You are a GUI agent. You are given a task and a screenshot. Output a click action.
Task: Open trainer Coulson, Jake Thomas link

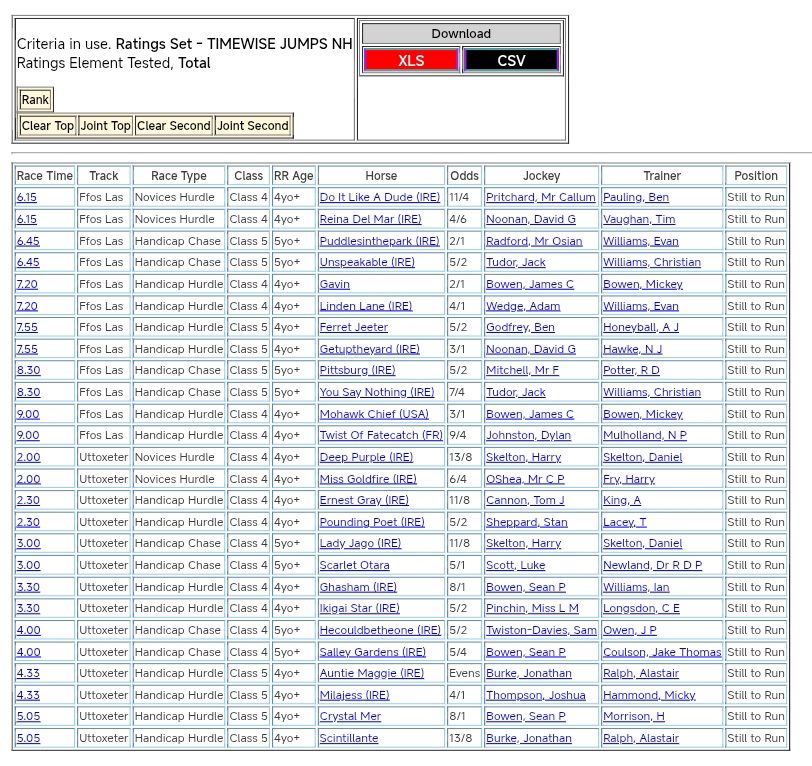(x=661, y=652)
